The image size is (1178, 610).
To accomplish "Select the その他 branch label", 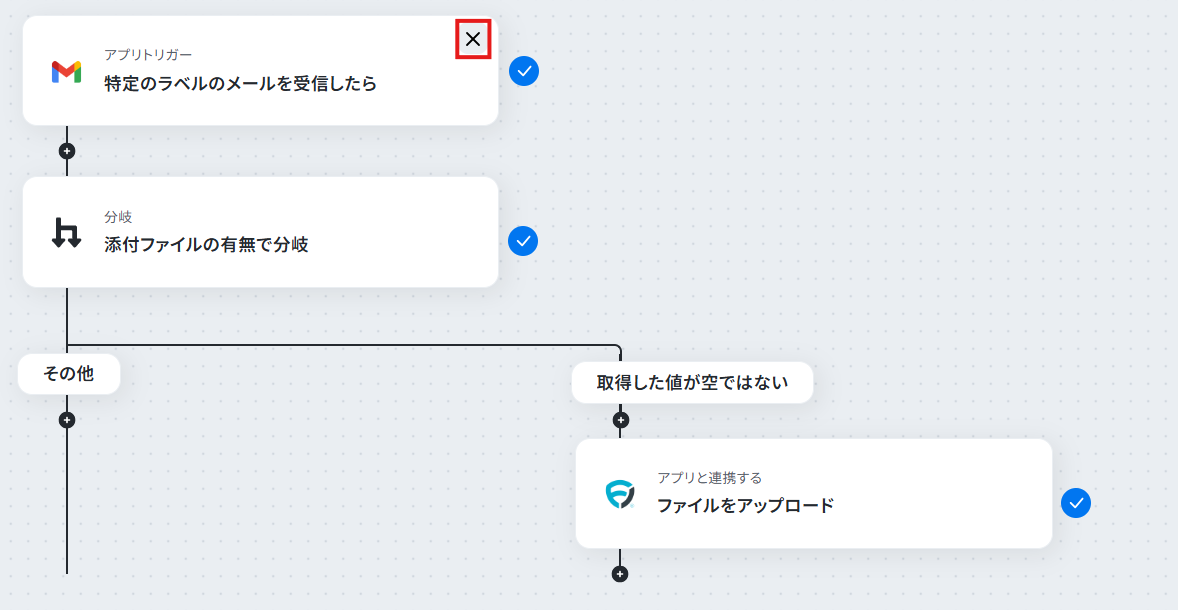I will coord(69,373).
